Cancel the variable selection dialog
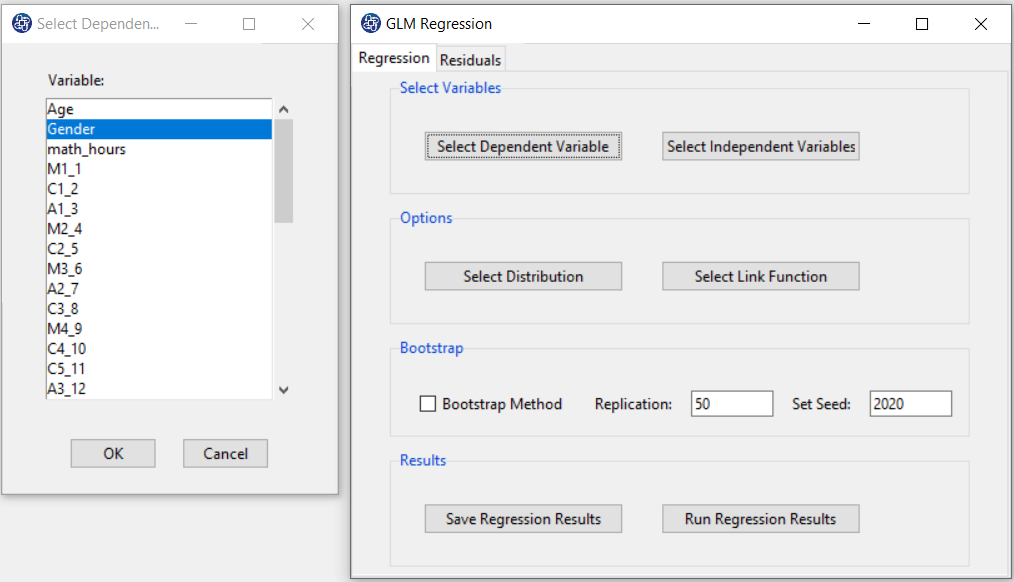 point(225,453)
